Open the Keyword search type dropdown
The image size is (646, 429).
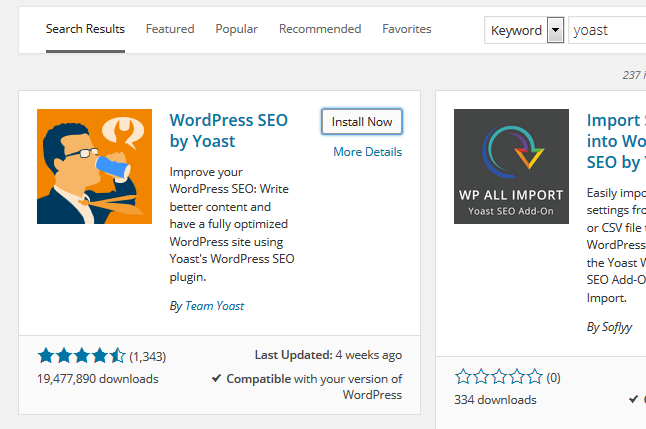[524, 30]
